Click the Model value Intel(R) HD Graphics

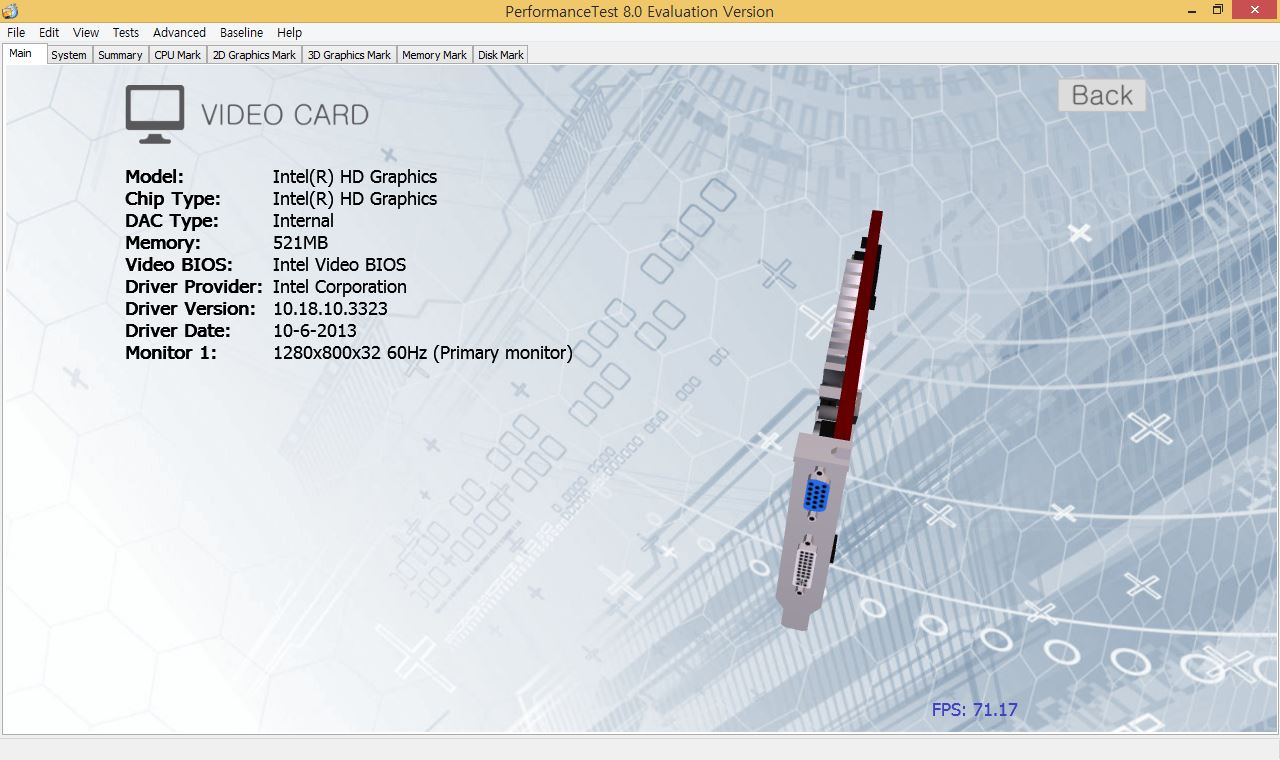click(355, 177)
